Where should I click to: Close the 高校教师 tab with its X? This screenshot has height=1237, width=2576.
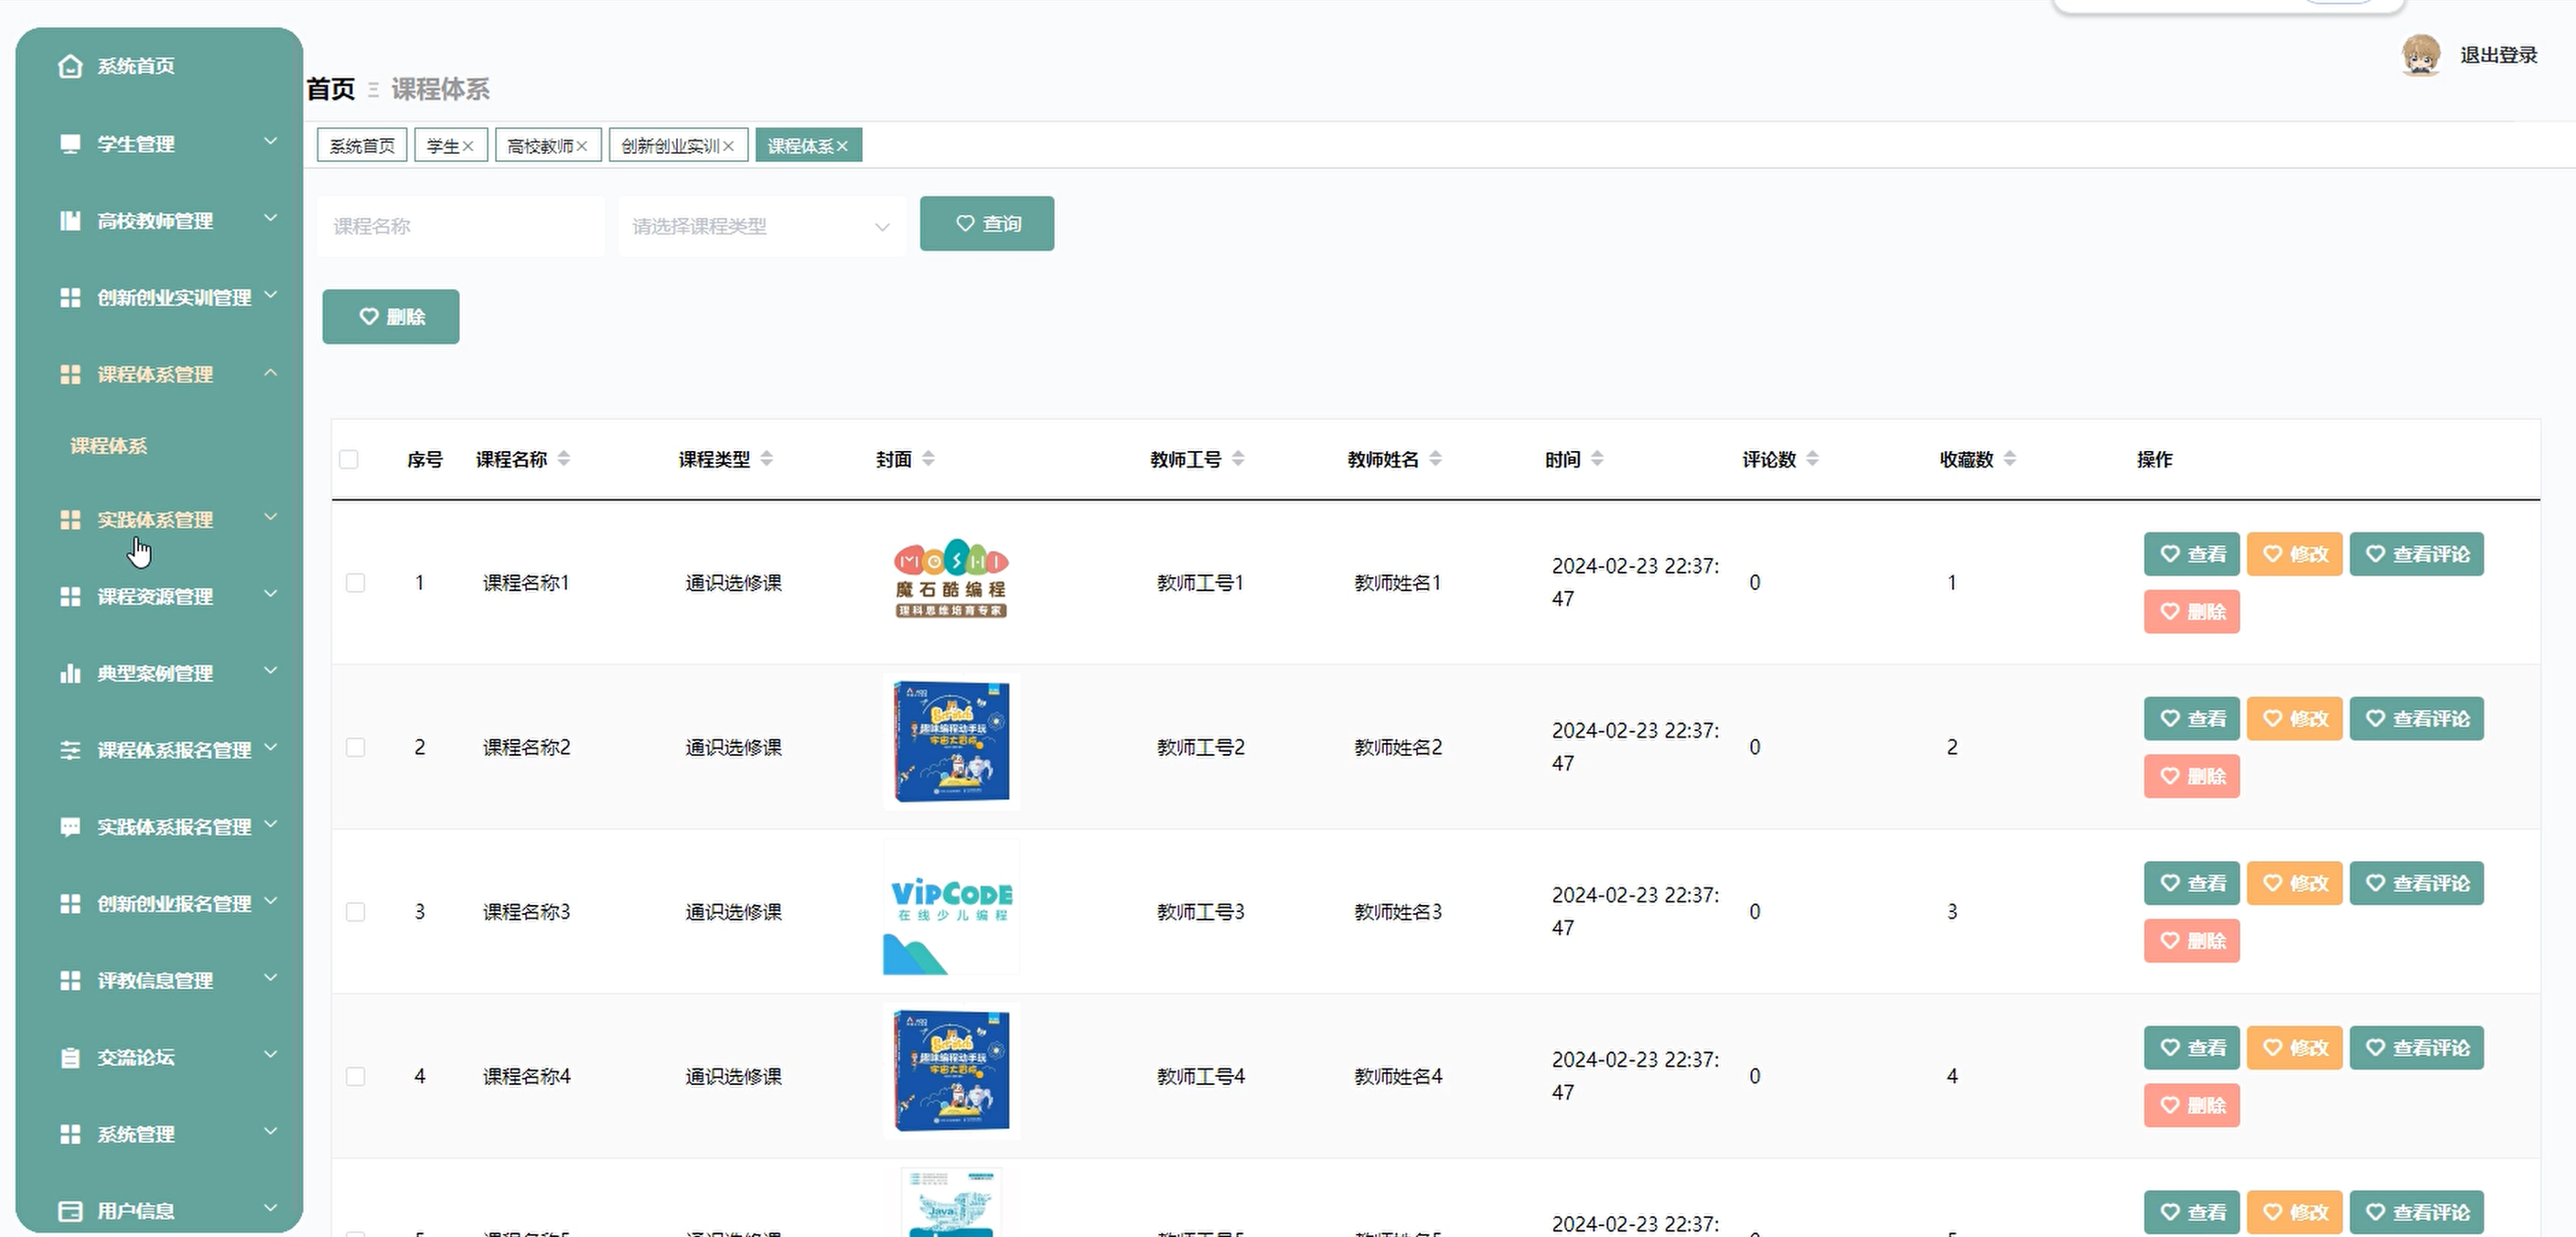click(582, 147)
